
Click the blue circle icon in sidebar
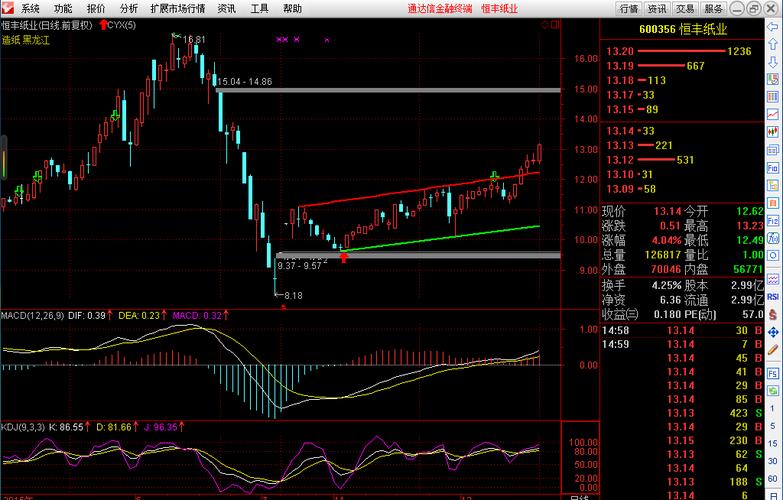click(x=773, y=256)
